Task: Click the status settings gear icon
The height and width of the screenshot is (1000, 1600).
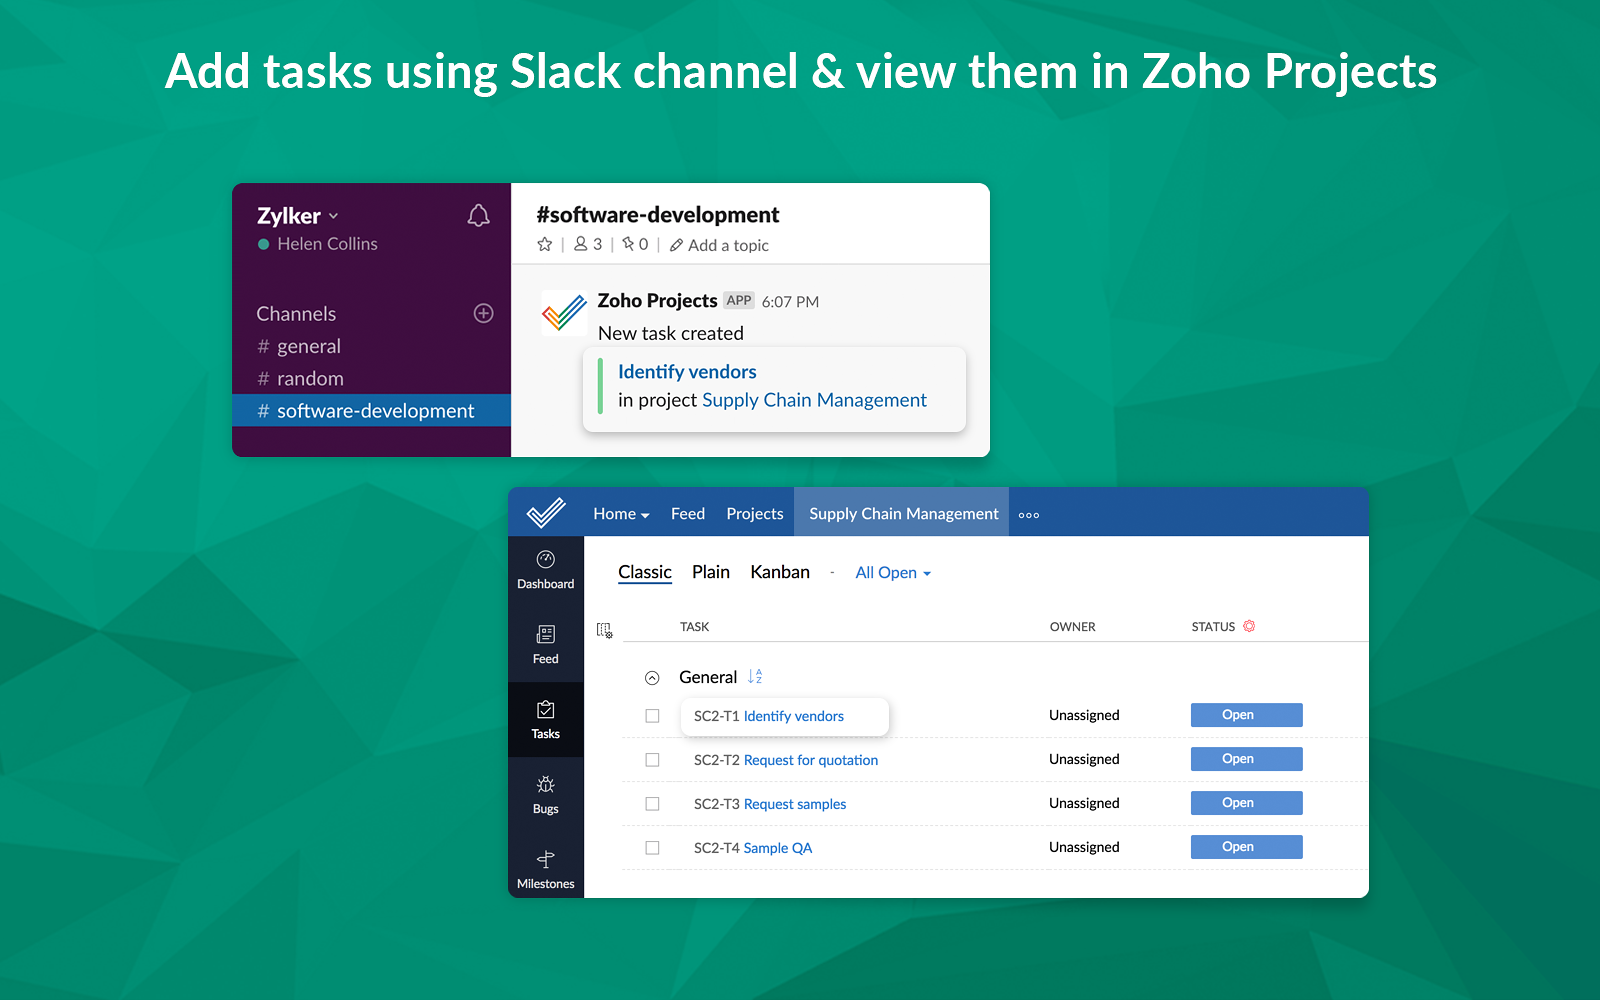Action: [1249, 626]
